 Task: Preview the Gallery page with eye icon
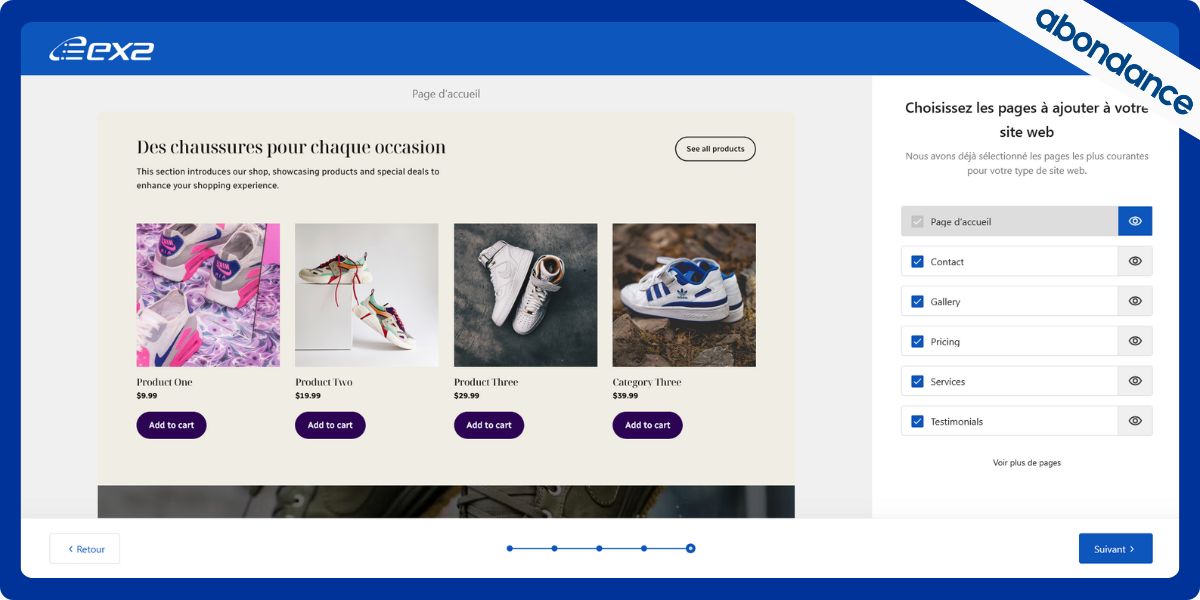click(1135, 301)
